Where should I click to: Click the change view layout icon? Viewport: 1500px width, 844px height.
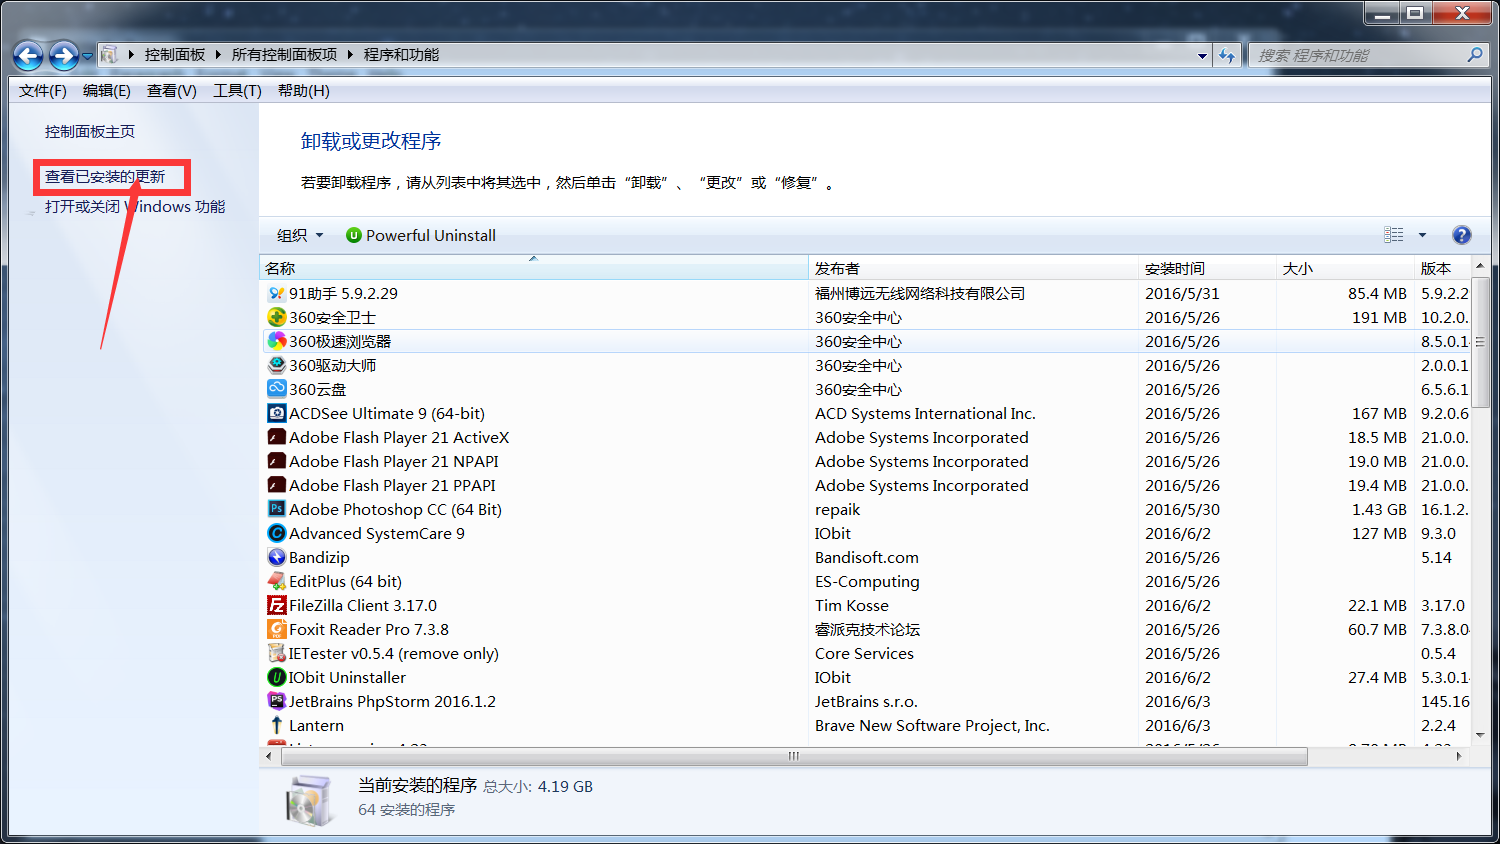(x=1393, y=235)
